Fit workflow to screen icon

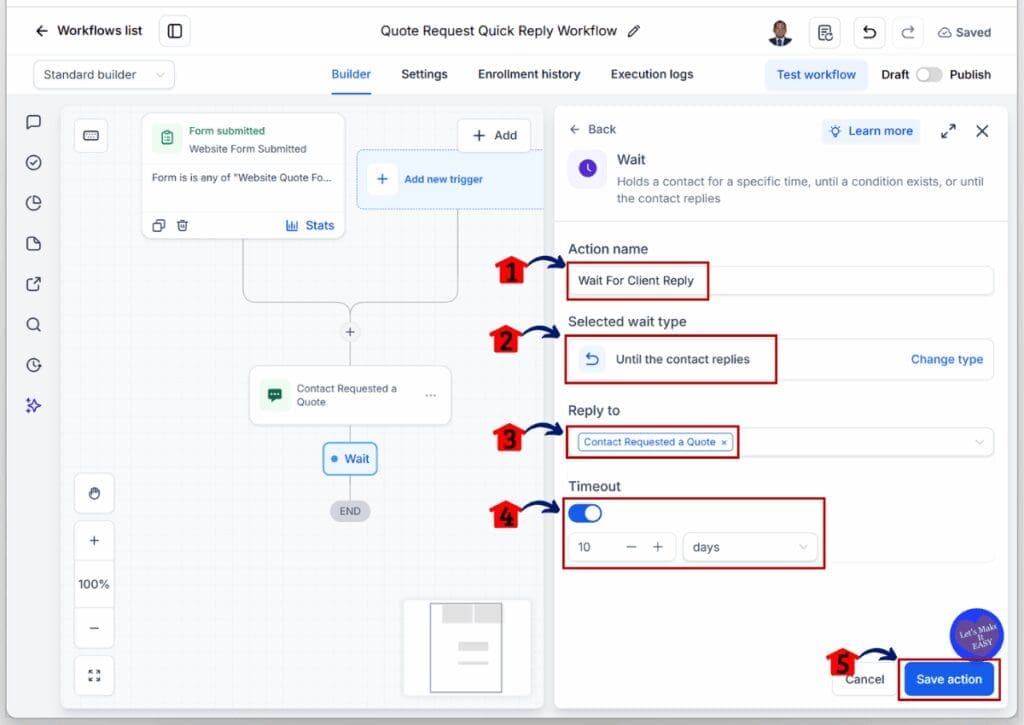tap(94, 675)
